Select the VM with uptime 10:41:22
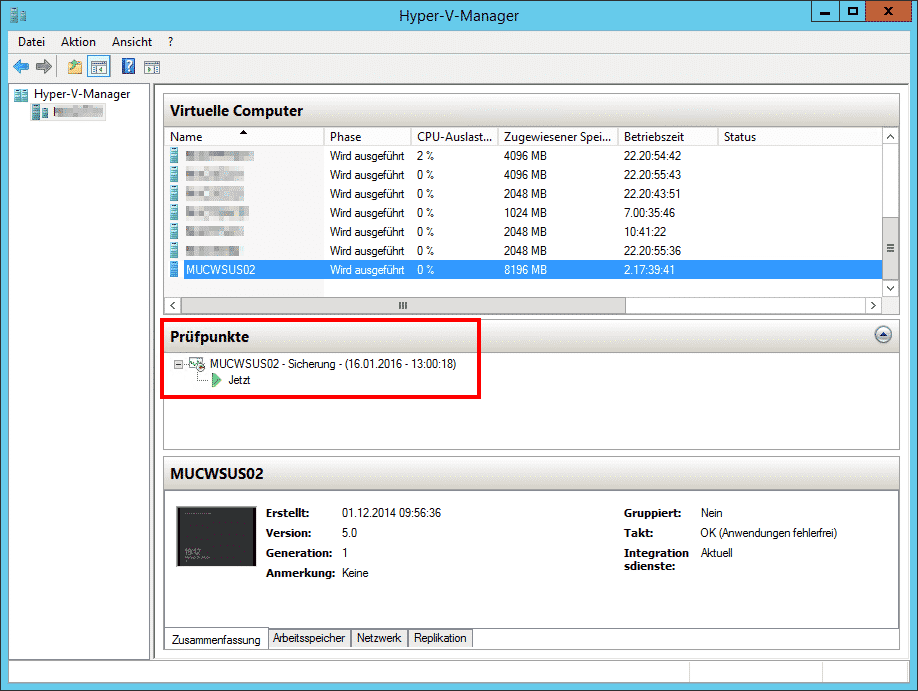Screen dimensions: 918x691 tap(525, 231)
